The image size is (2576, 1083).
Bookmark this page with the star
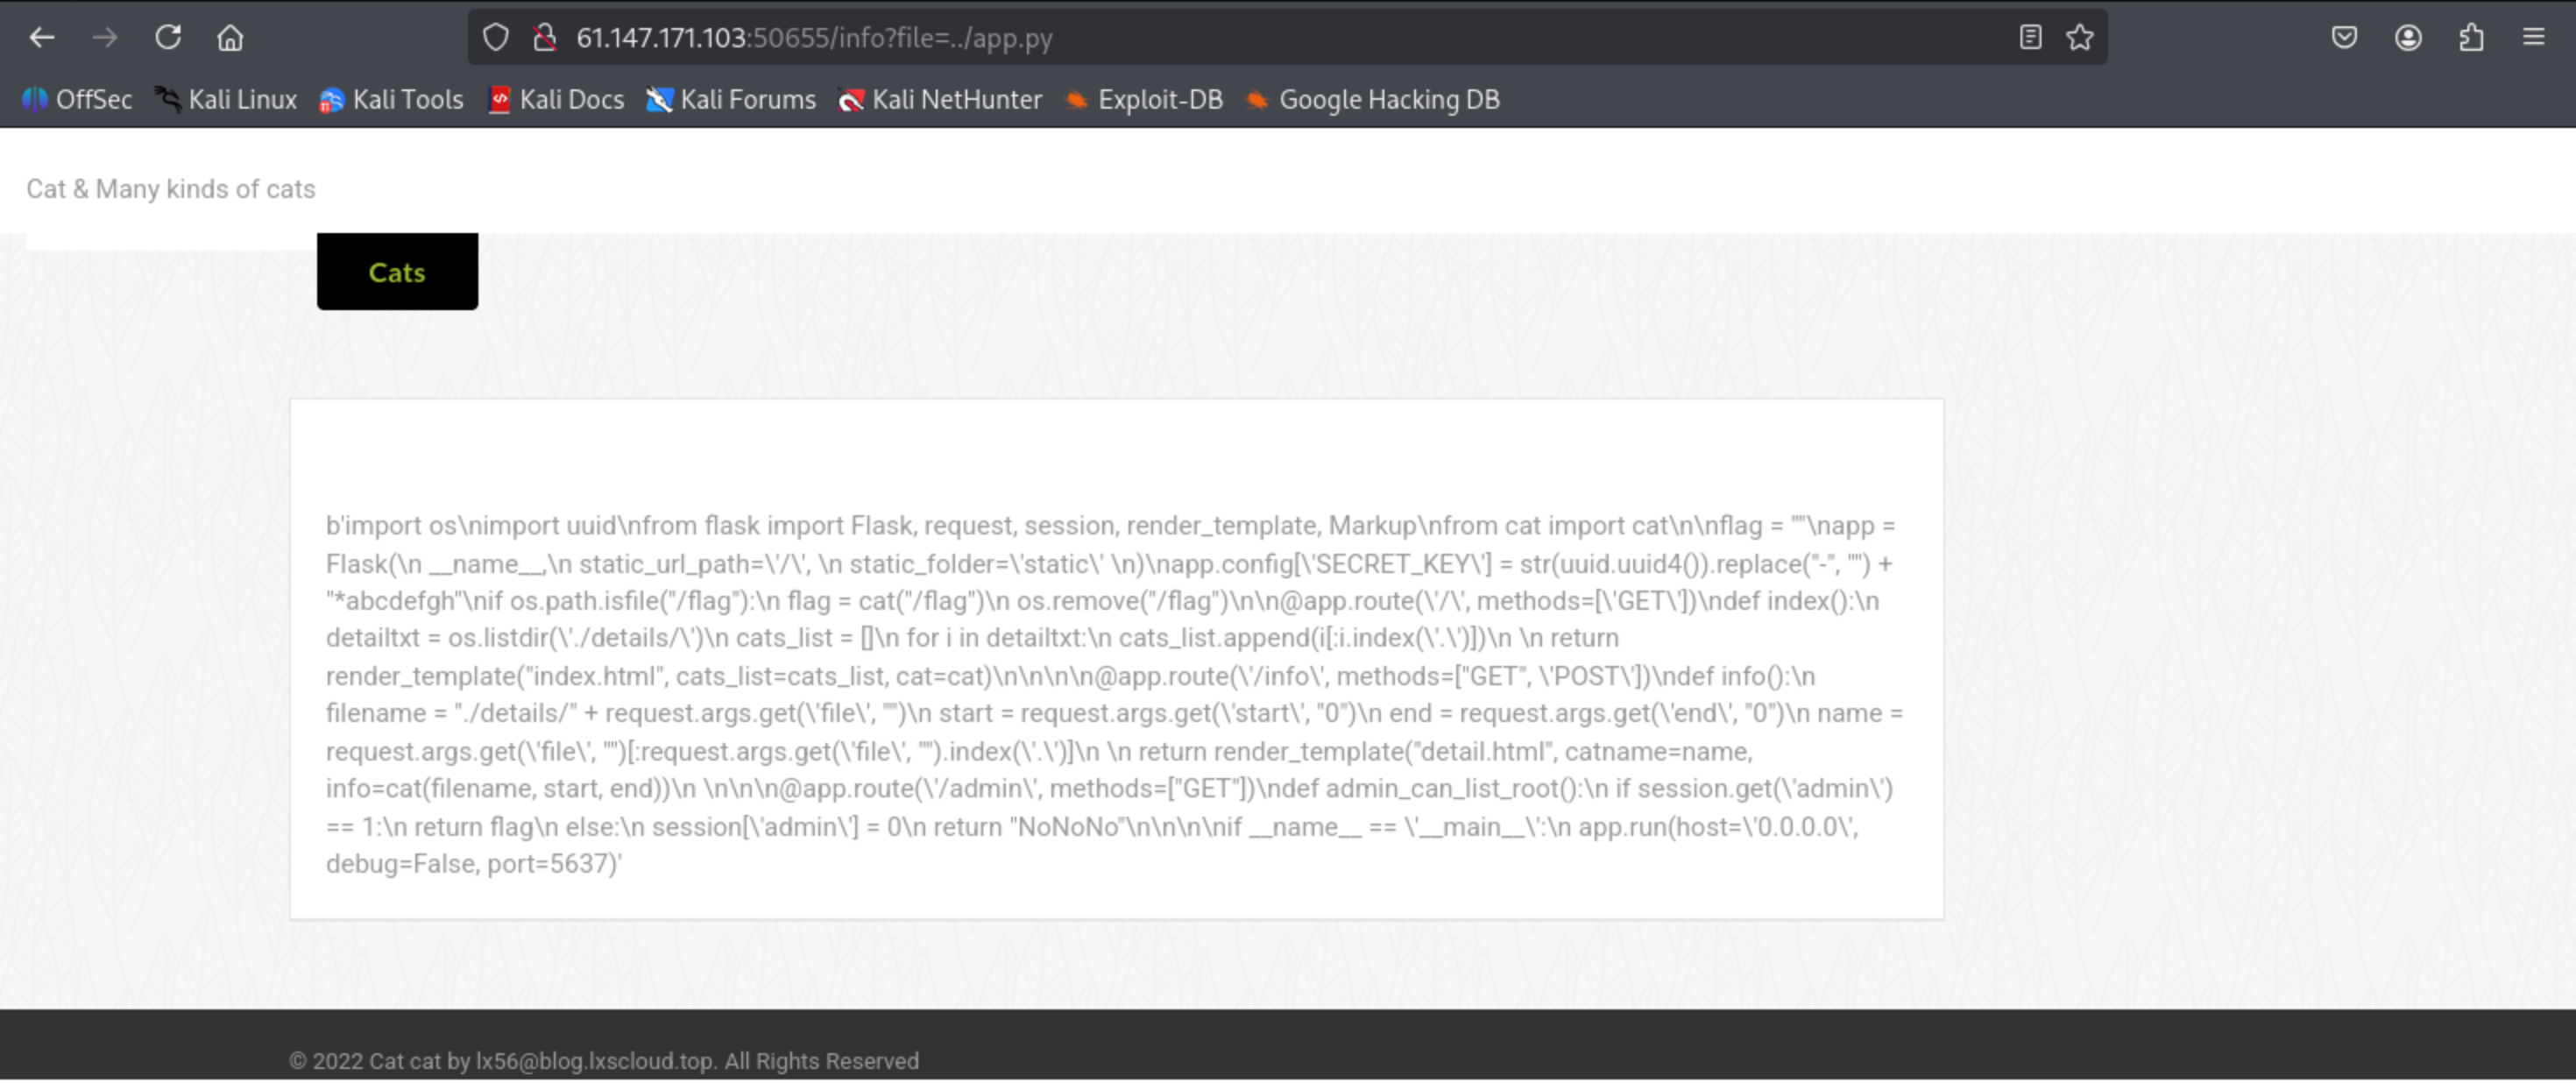tap(2080, 38)
